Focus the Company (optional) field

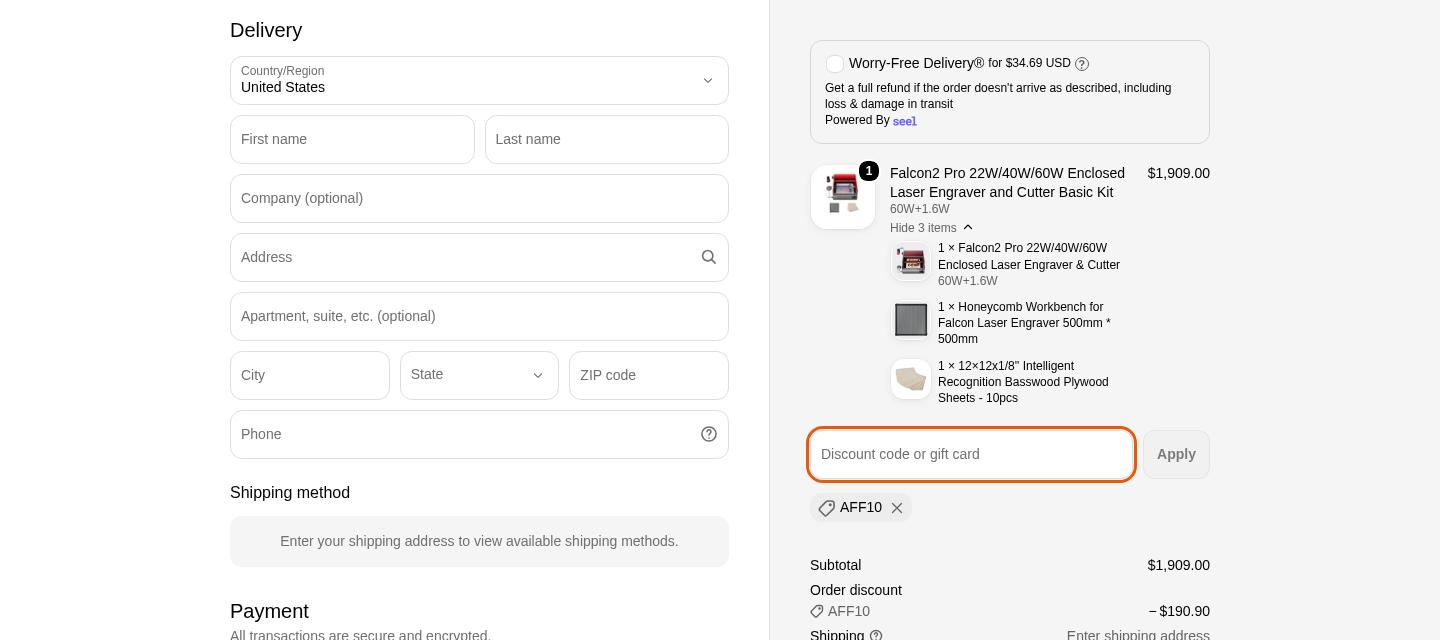479,198
